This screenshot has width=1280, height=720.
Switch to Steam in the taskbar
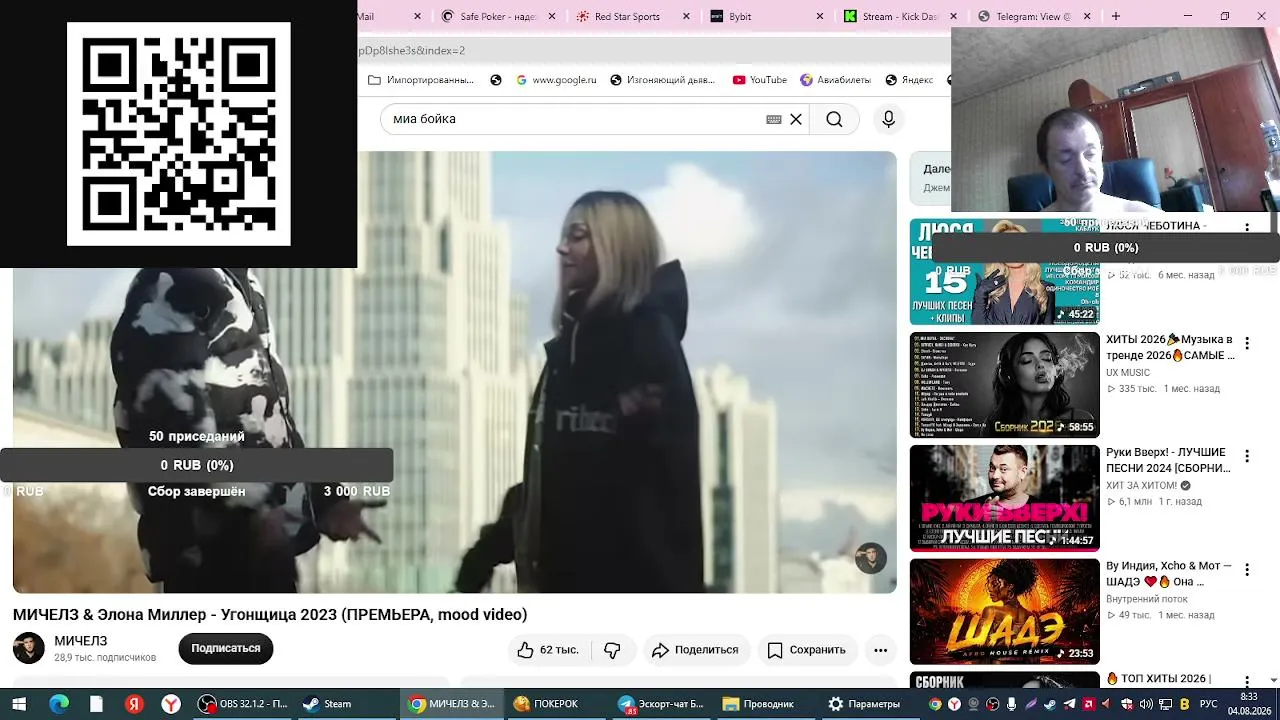pos(346,704)
